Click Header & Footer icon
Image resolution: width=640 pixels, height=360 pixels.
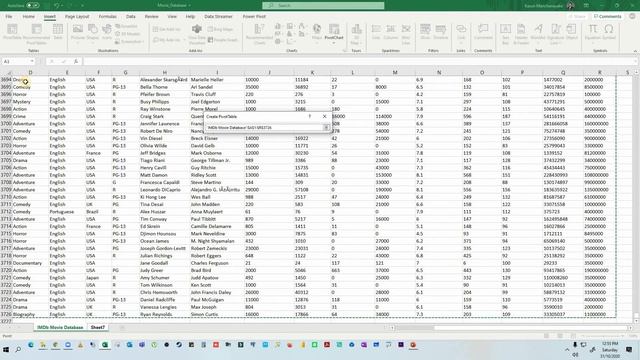[521, 33]
